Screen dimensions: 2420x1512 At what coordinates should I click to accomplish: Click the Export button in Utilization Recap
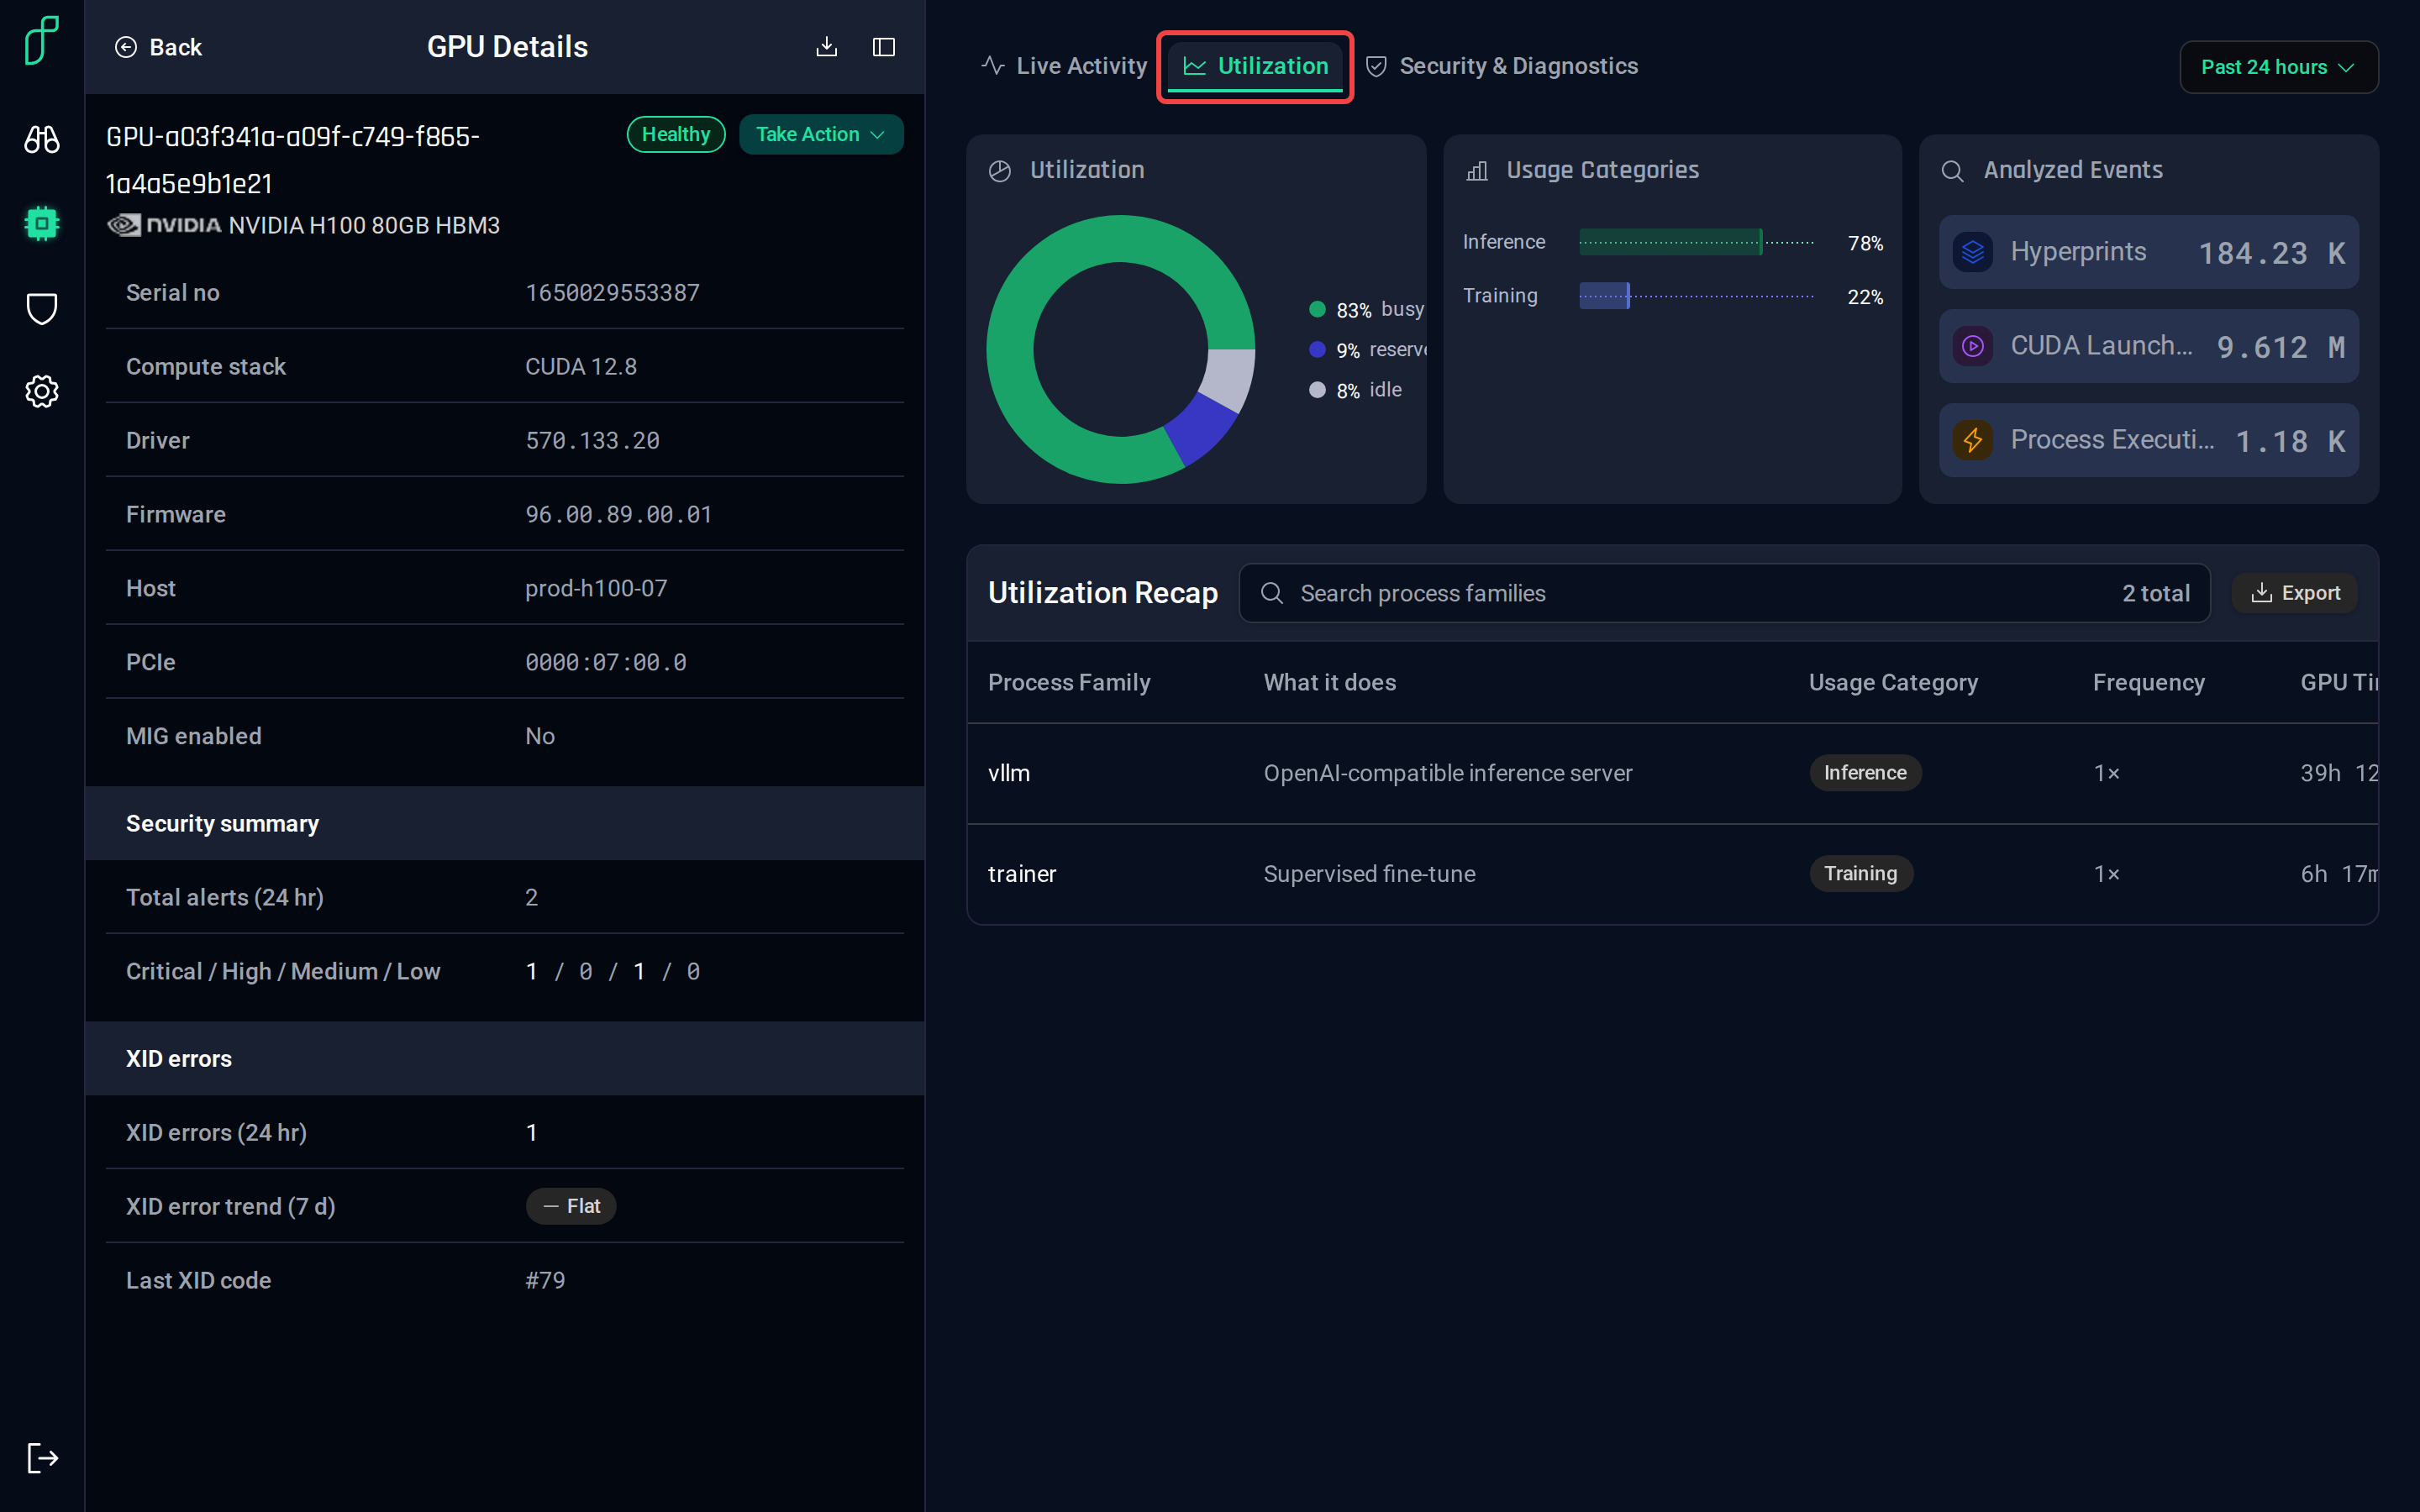(2295, 593)
